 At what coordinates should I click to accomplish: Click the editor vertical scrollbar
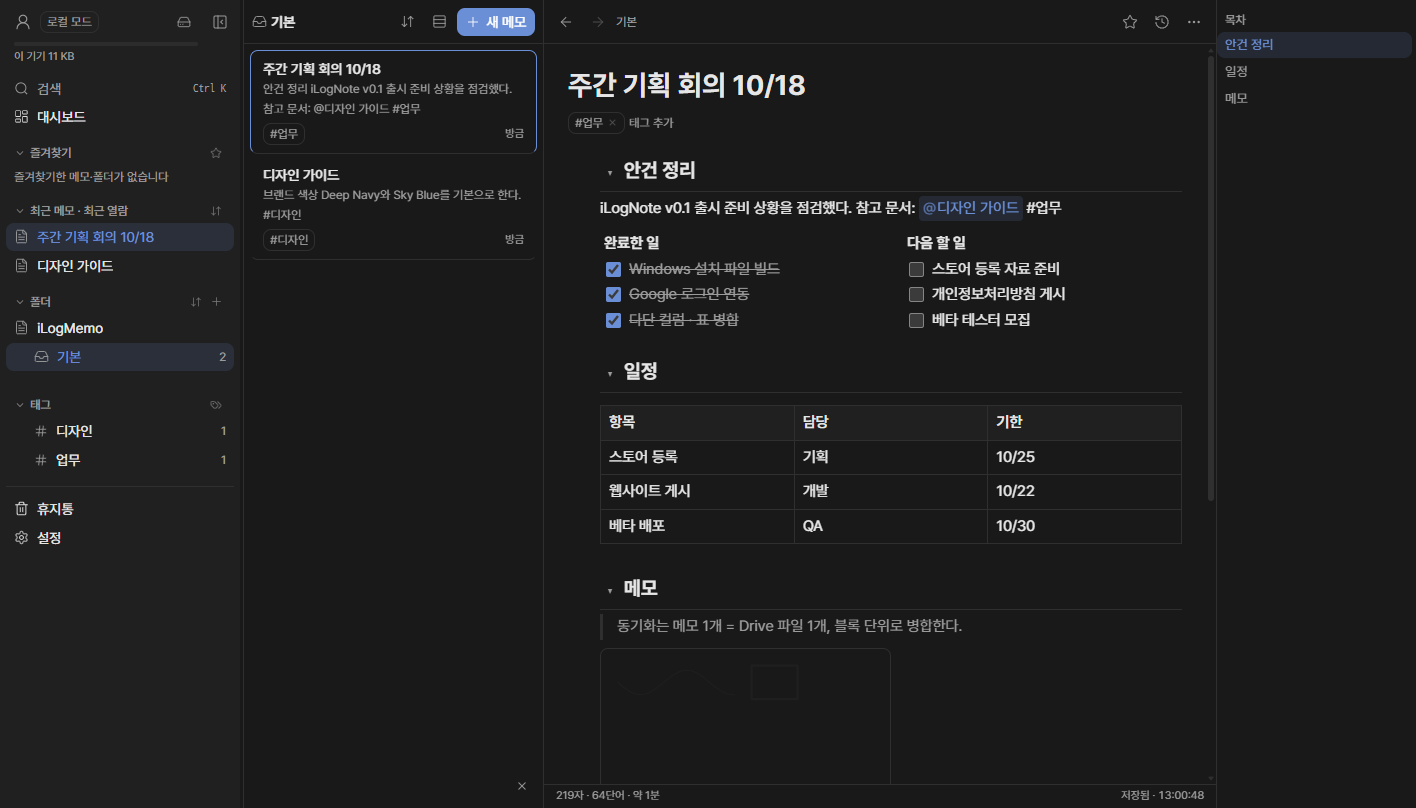pyautogui.click(x=1211, y=280)
